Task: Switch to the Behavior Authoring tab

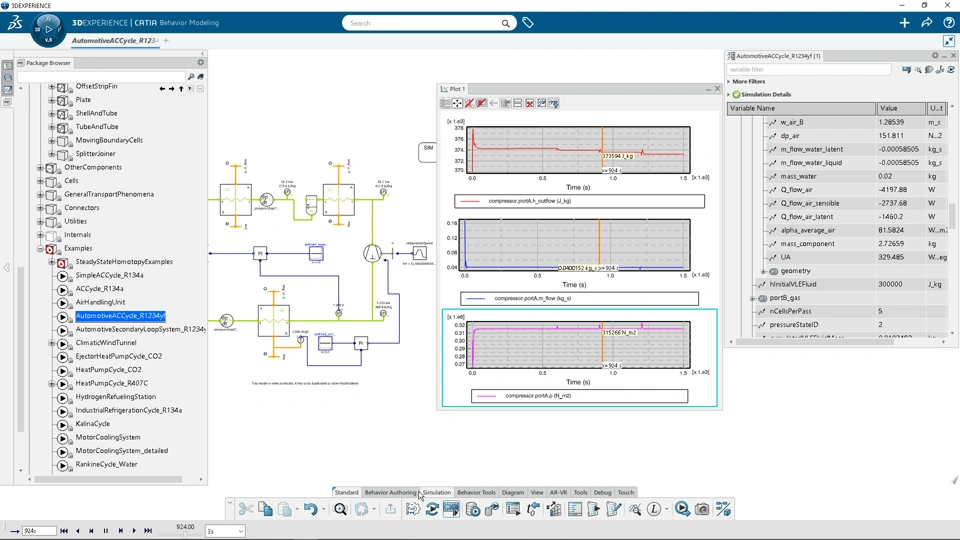Action: pos(390,492)
